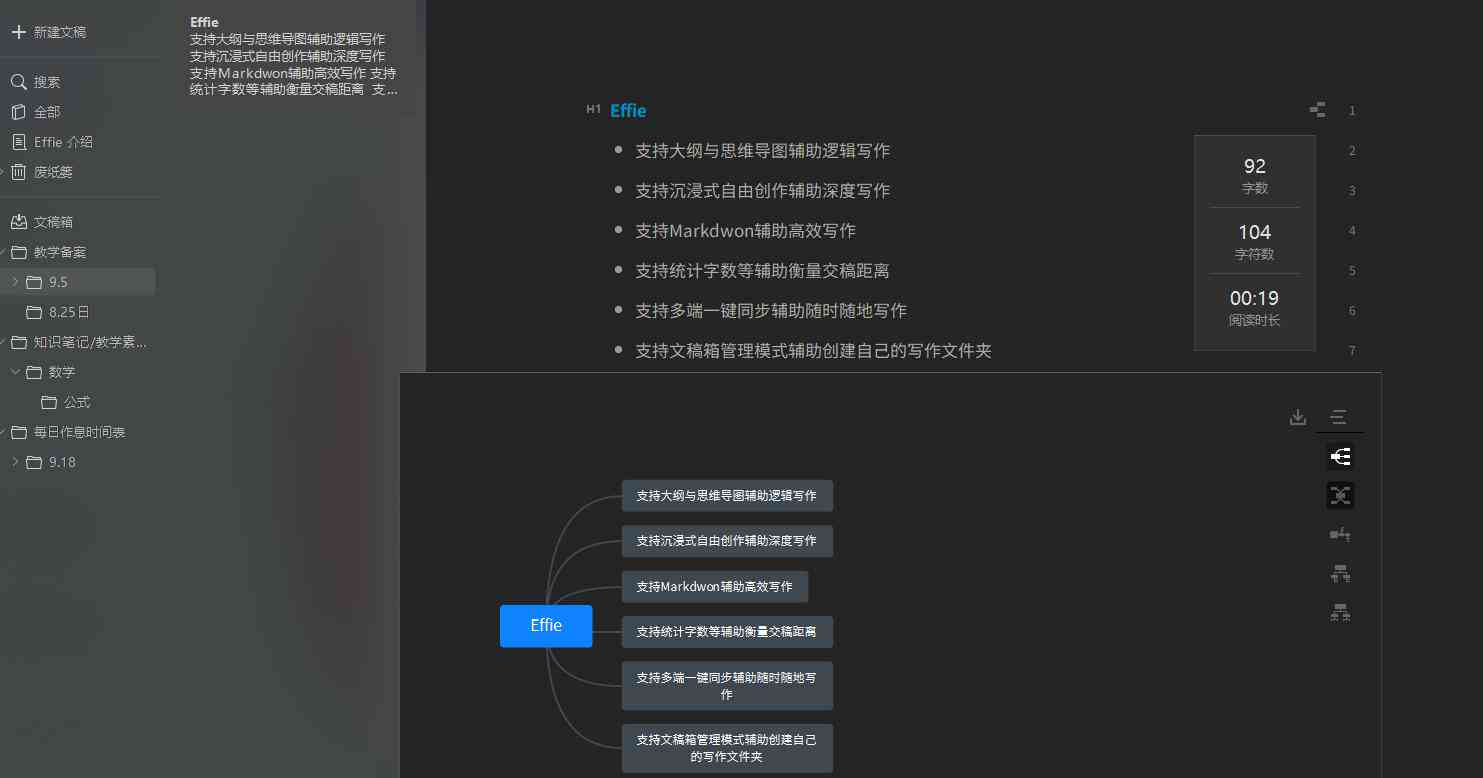
Task: Select the third timeline-style mind map layout
Action: coord(1340,535)
